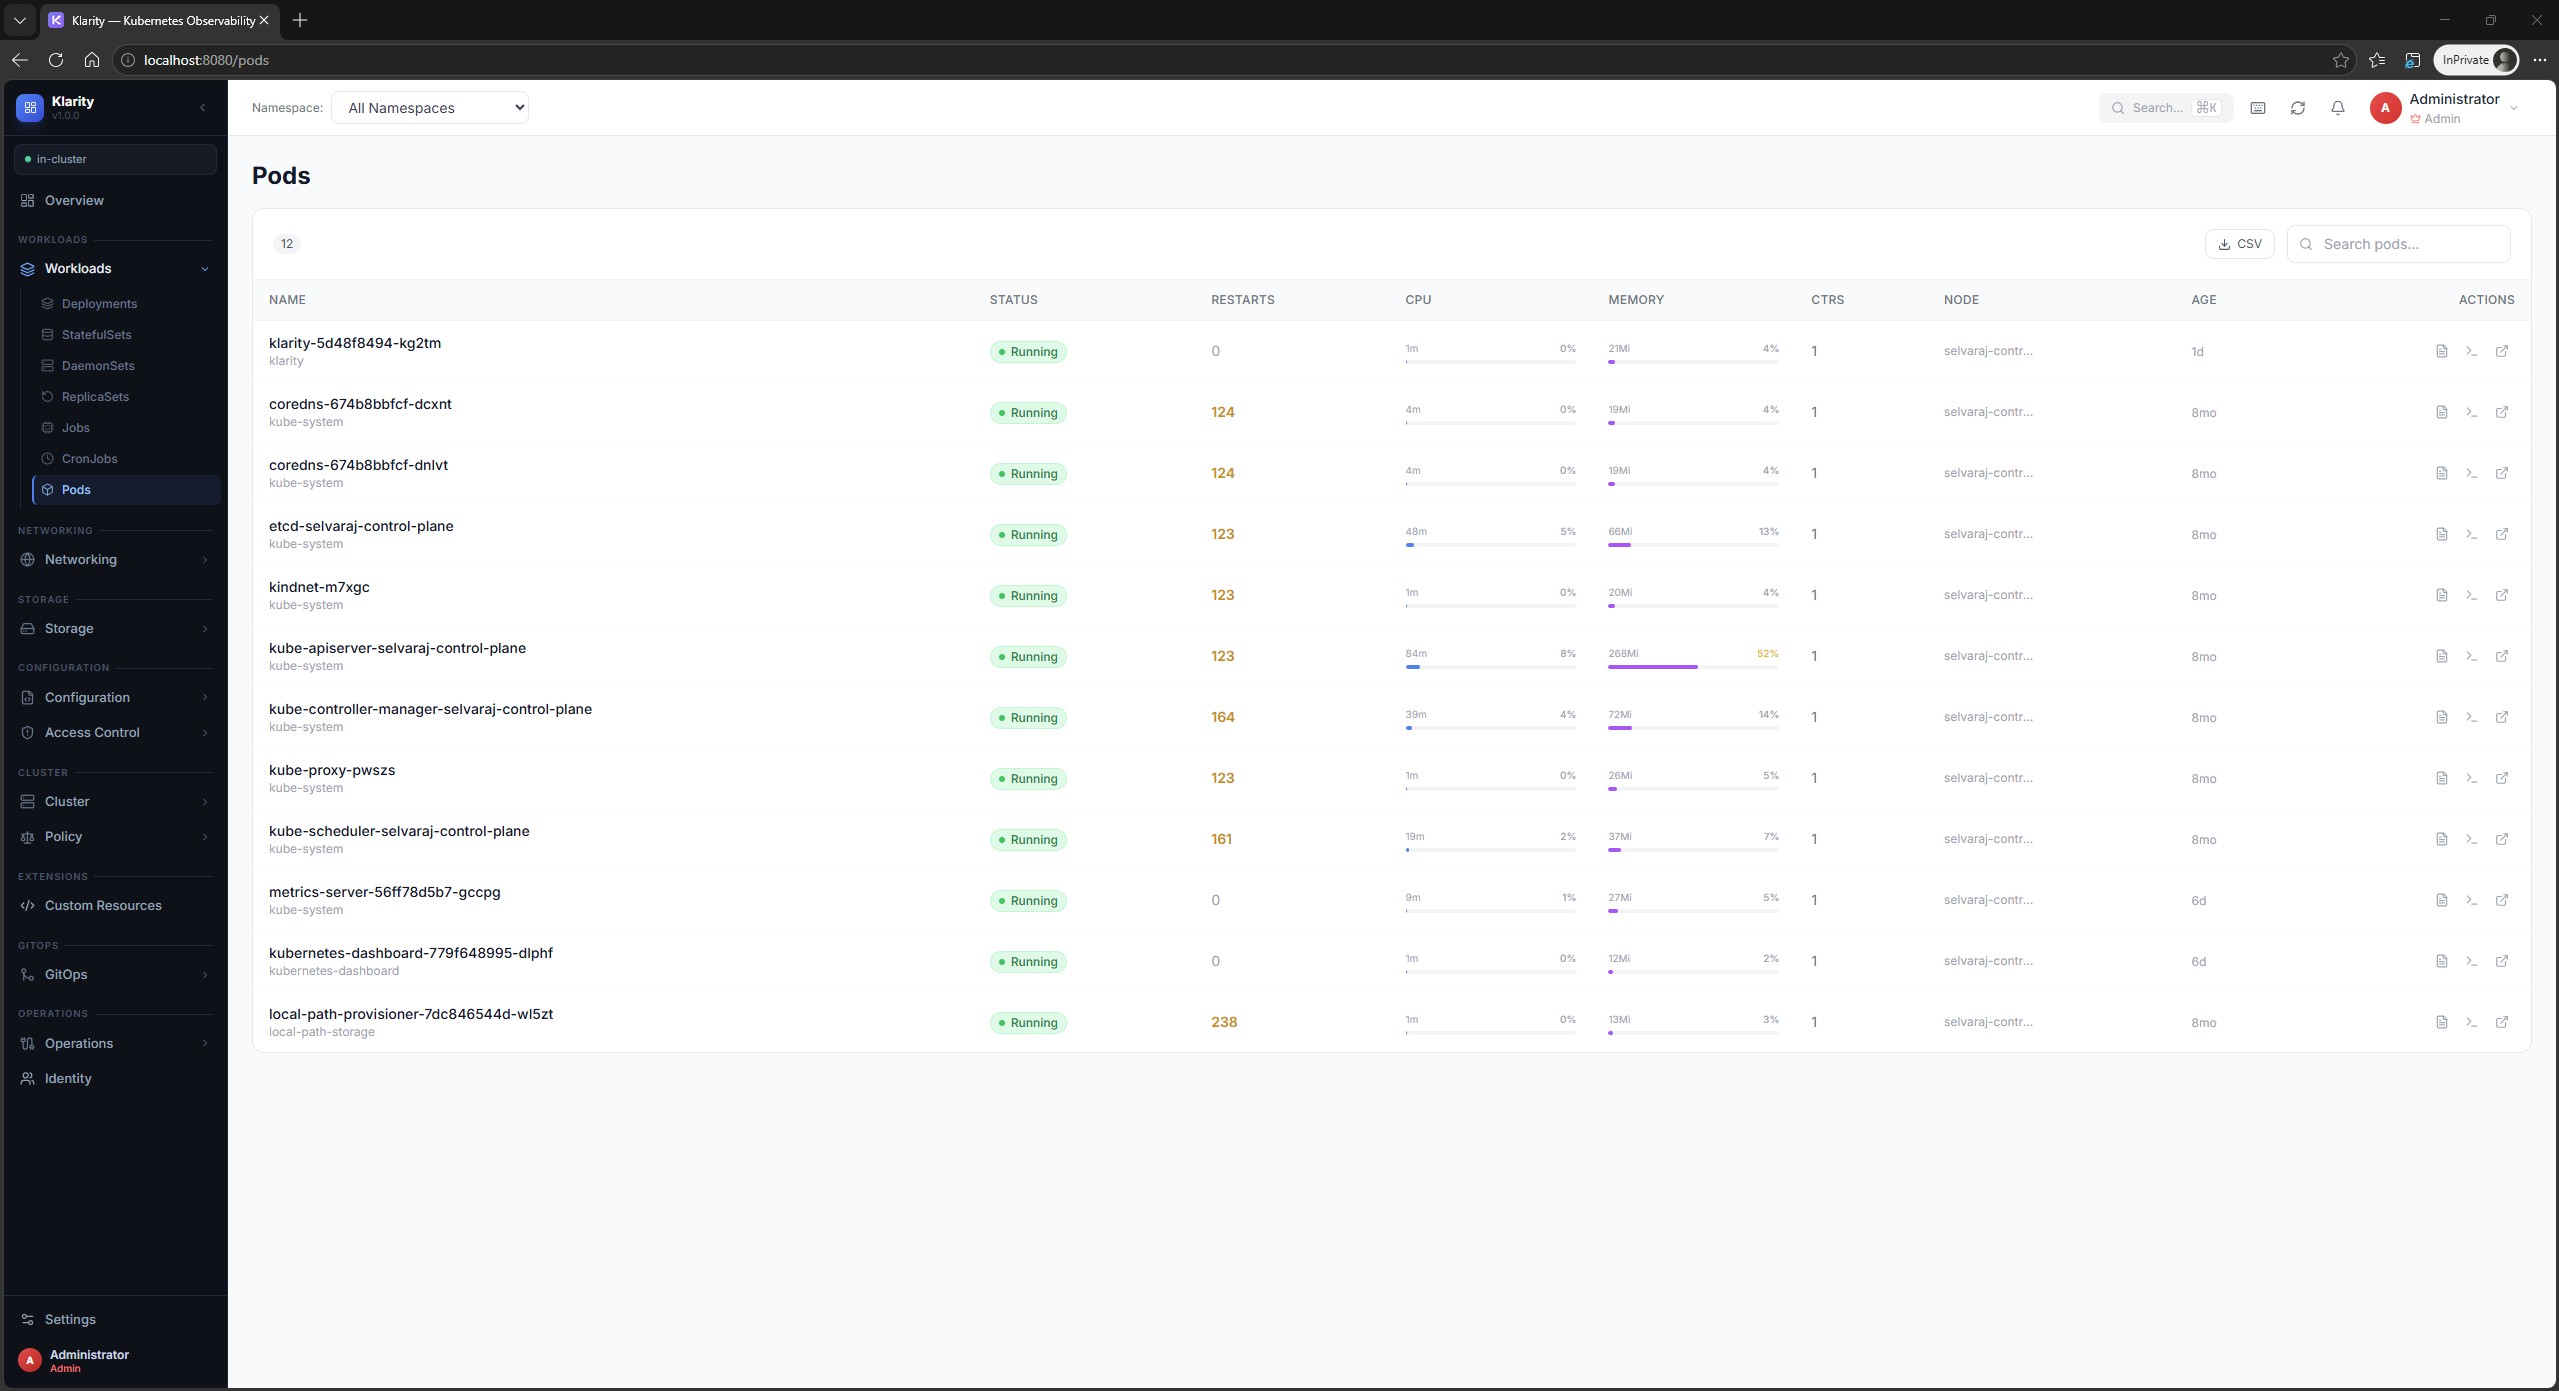Image resolution: width=2559 pixels, height=1391 pixels.
Task: Go to DaemonSets page
Action: 126,366
